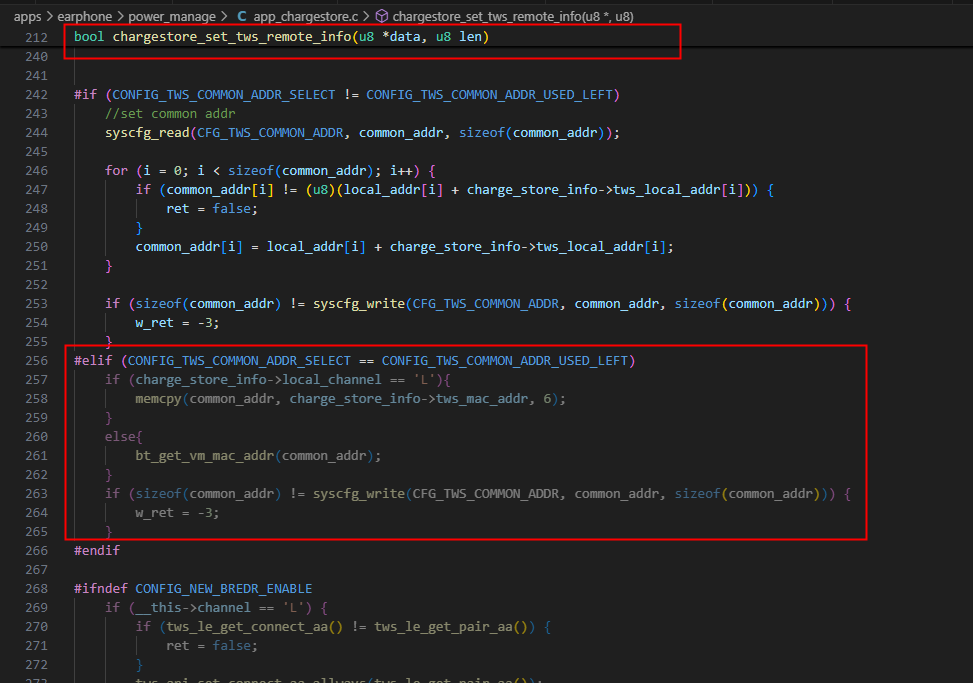This screenshot has height=683, width=973.
Task: Click the '#endif' directive
Action: coord(97,550)
